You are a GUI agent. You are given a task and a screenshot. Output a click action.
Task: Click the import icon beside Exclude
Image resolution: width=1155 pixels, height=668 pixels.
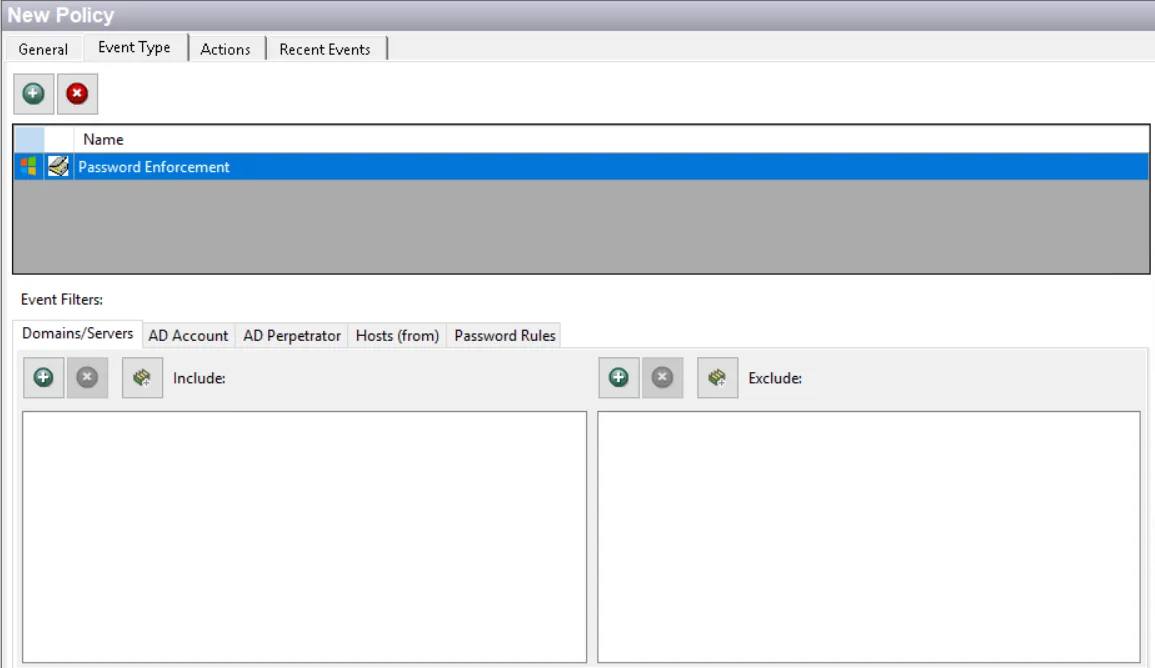click(717, 378)
